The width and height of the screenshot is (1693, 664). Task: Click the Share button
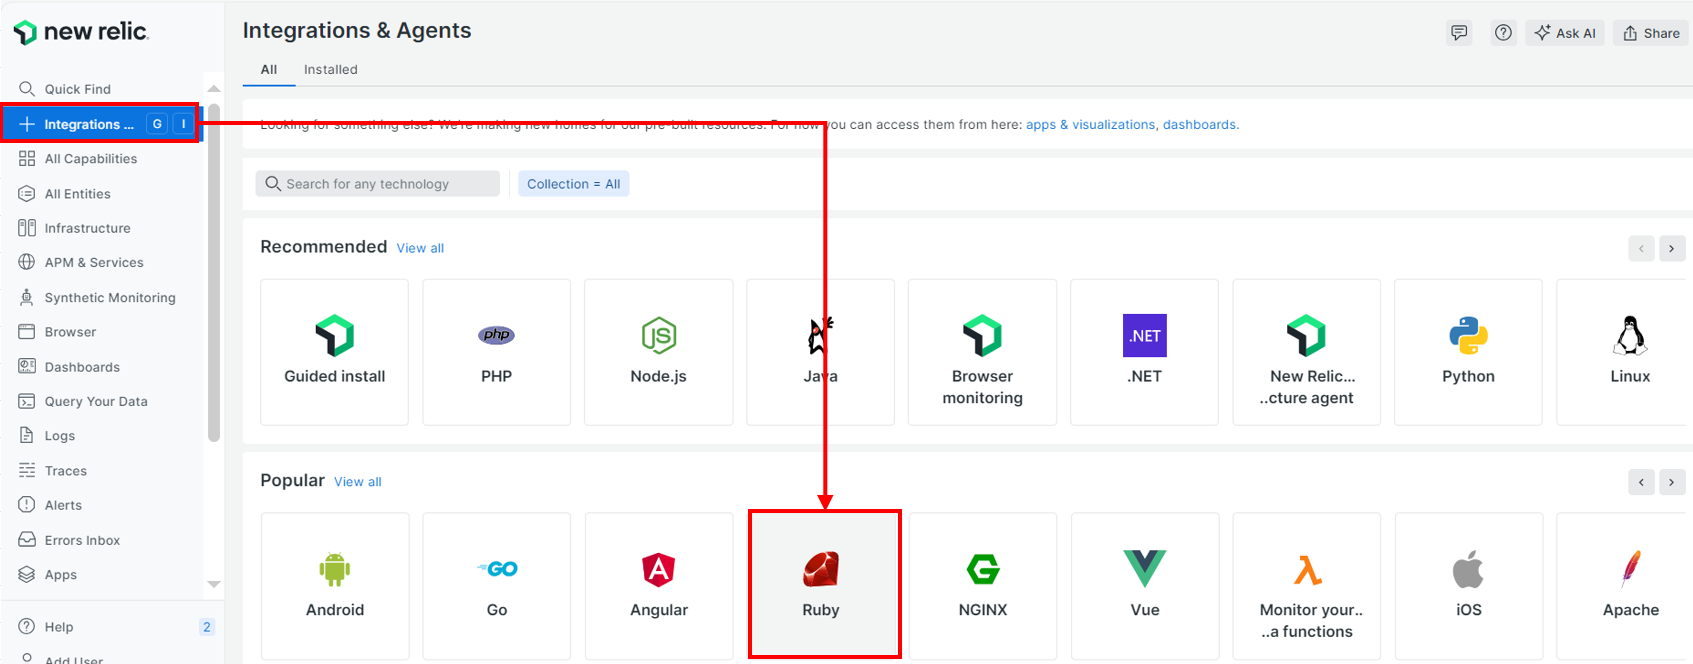[1651, 33]
